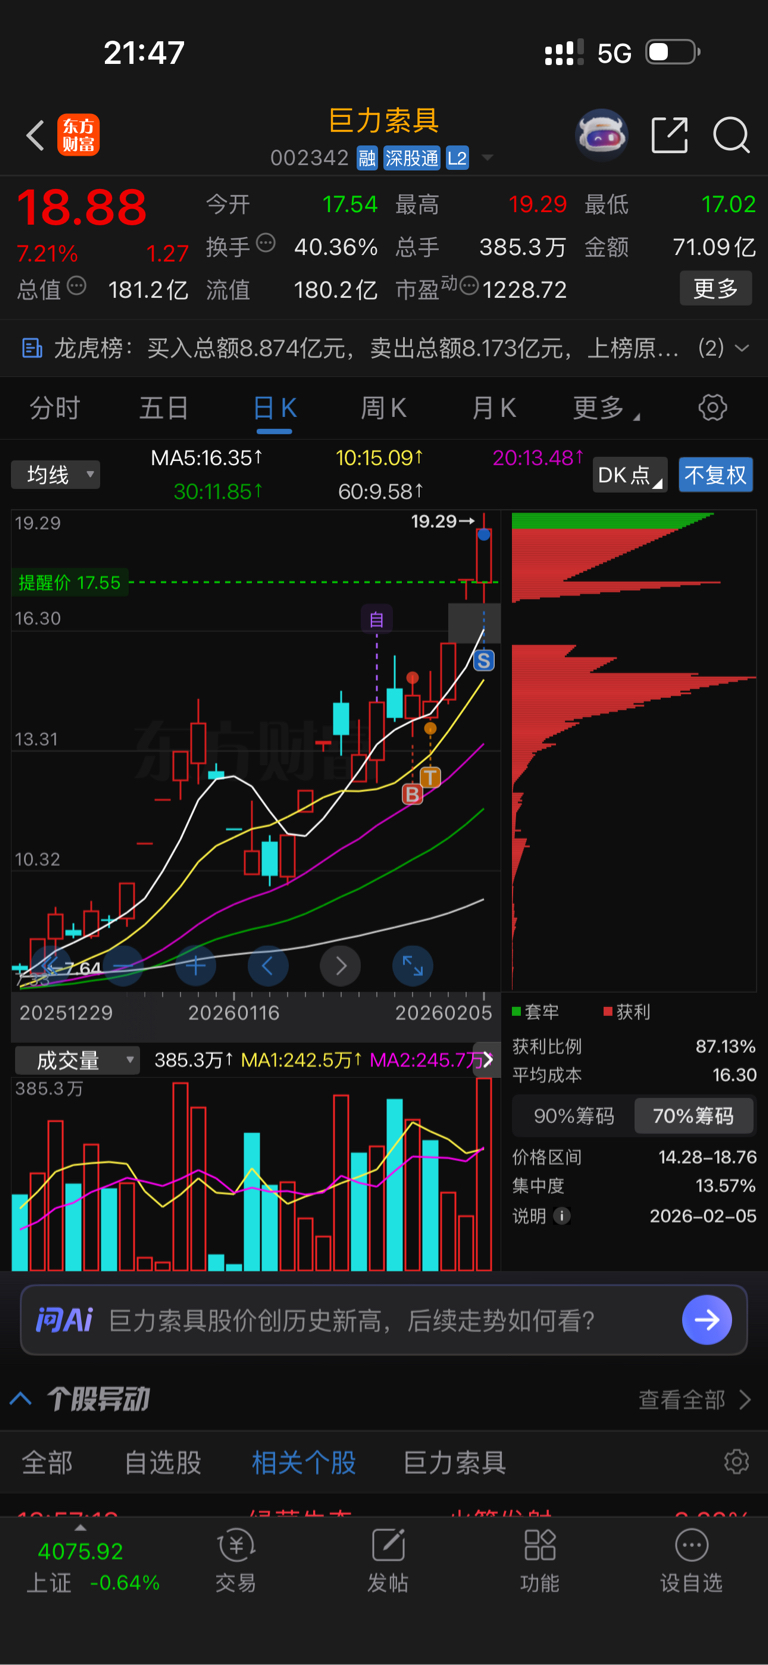
Task: Open the robot AI assistant avatar
Action: click(601, 134)
